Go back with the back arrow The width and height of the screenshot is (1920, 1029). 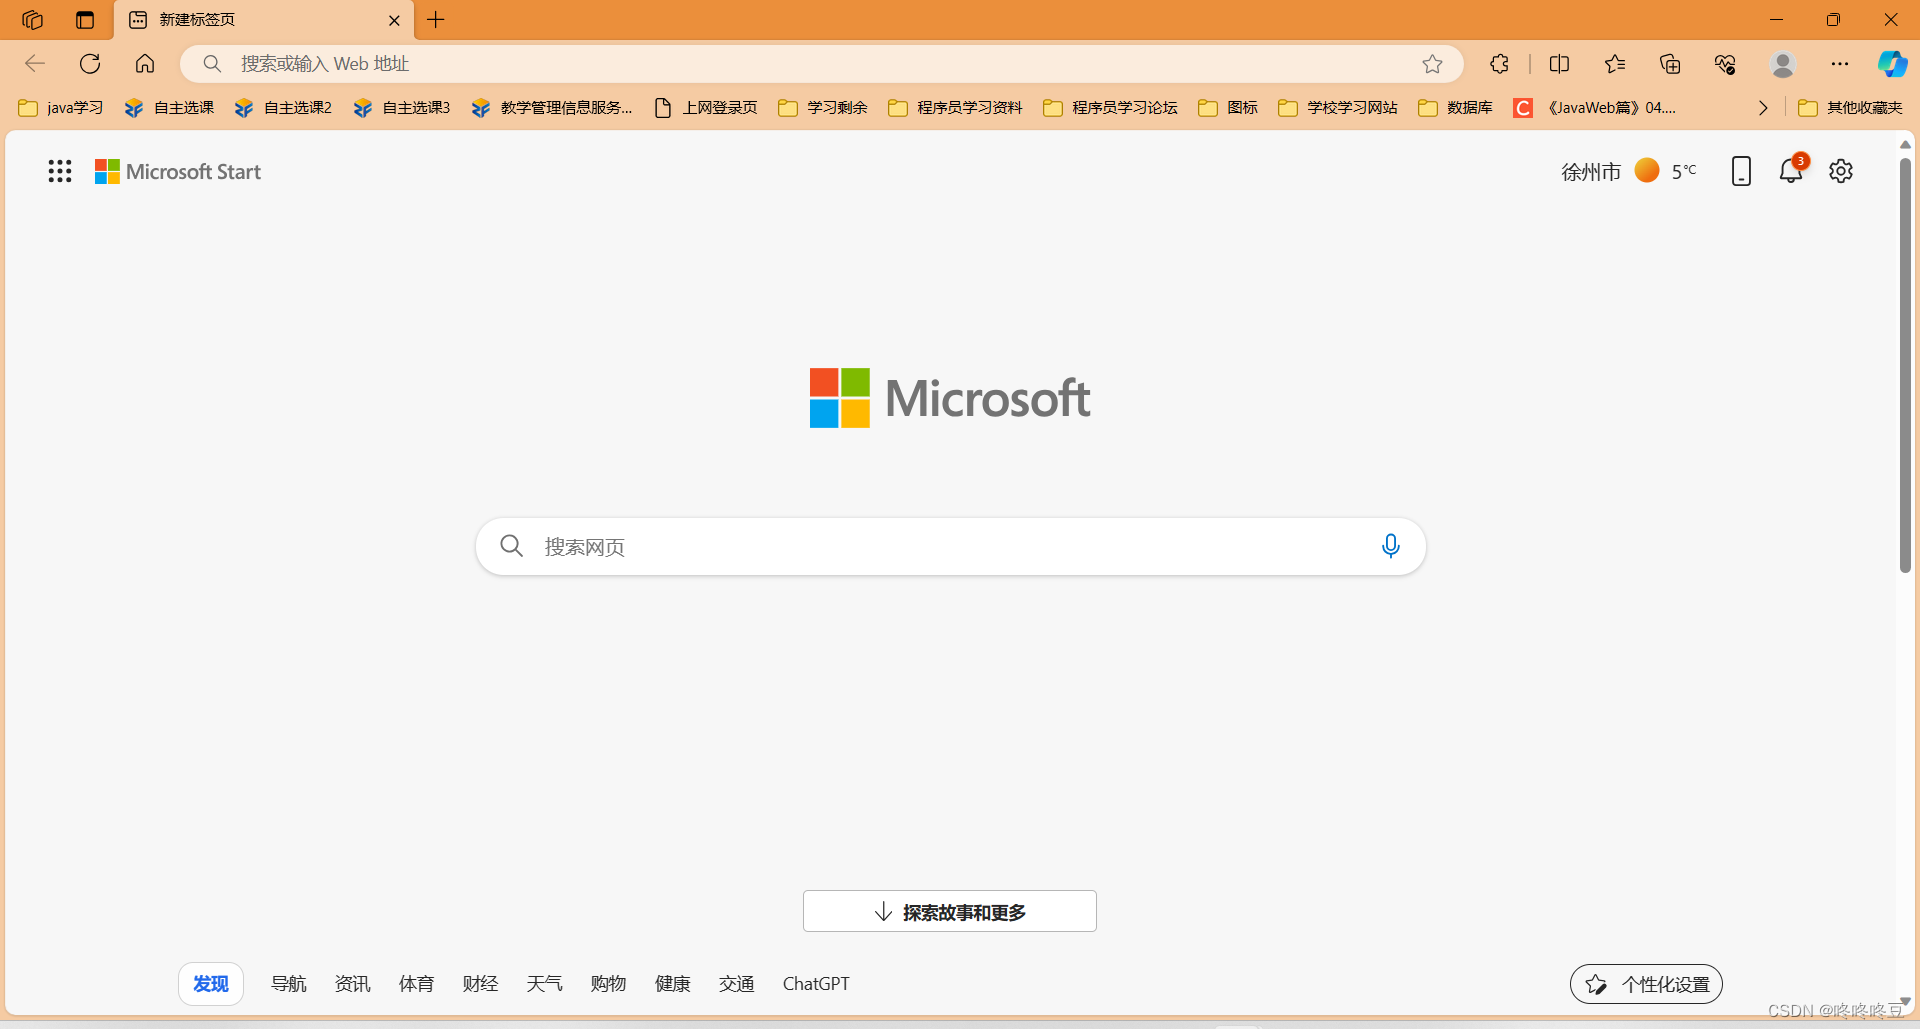tap(35, 64)
